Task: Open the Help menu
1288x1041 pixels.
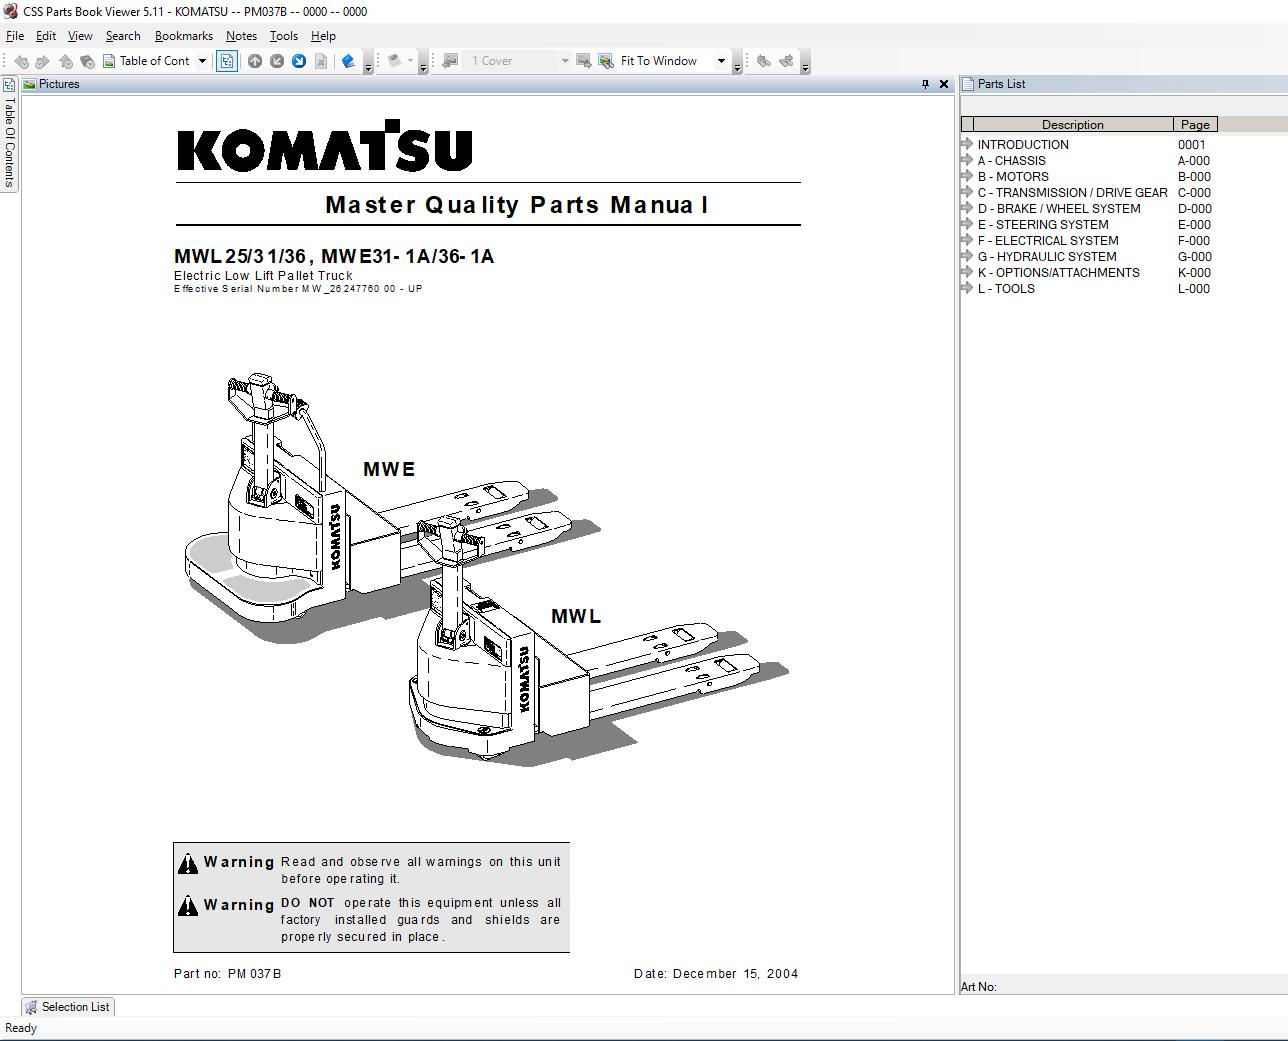Action: pyautogui.click(x=323, y=36)
